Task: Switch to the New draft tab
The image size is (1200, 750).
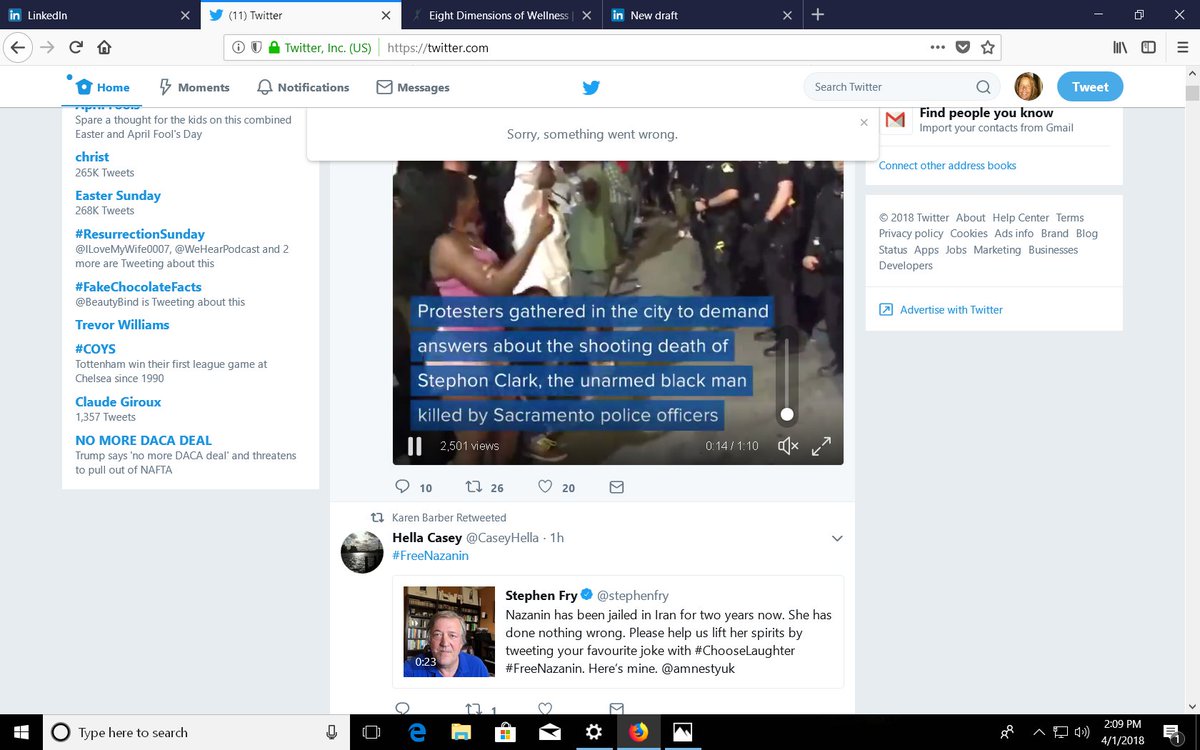Action: coord(702,15)
